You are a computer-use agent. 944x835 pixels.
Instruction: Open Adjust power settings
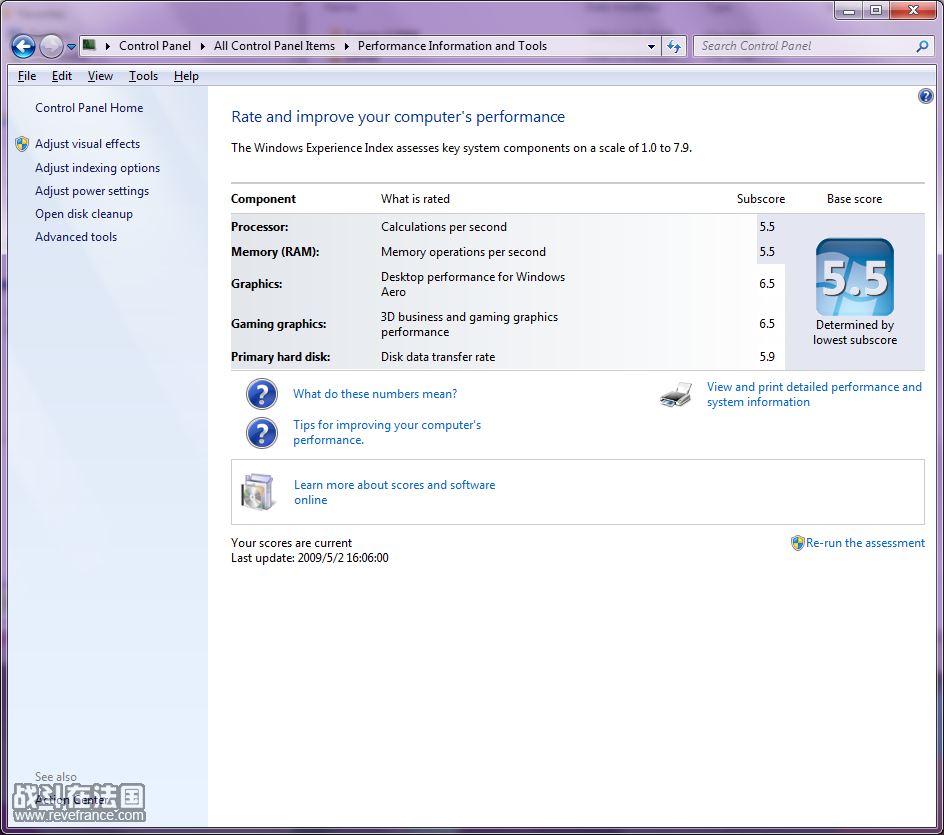pyautogui.click(x=92, y=191)
